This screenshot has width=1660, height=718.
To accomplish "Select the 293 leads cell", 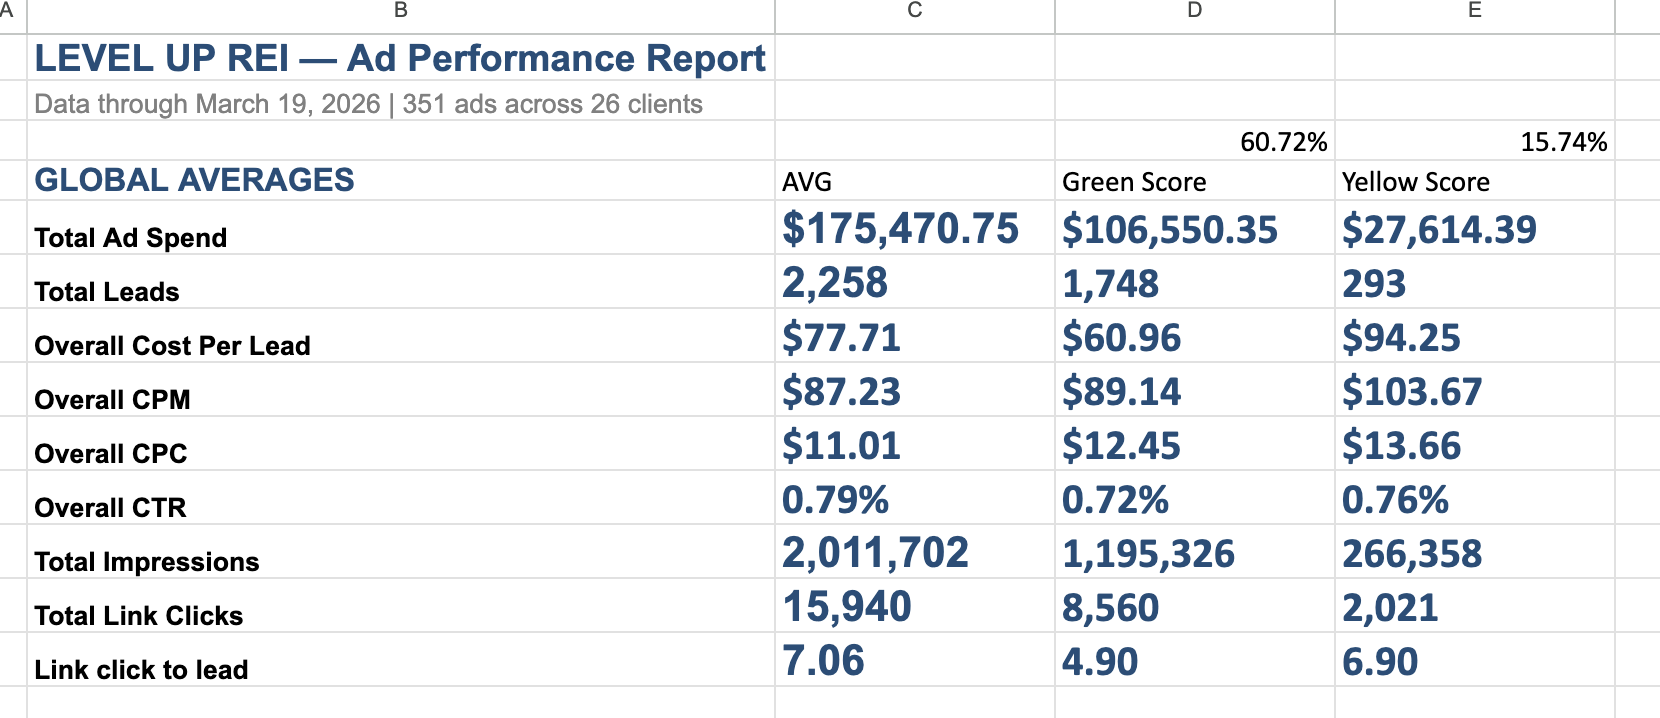I will tap(1475, 282).
